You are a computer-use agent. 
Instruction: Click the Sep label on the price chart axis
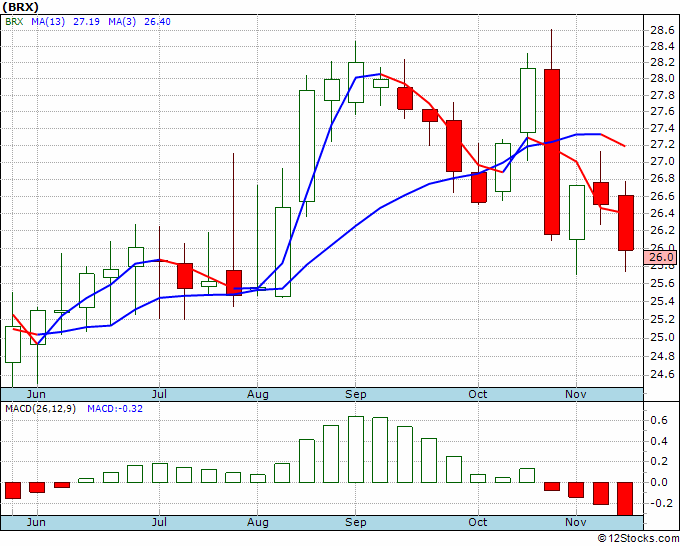356,394
